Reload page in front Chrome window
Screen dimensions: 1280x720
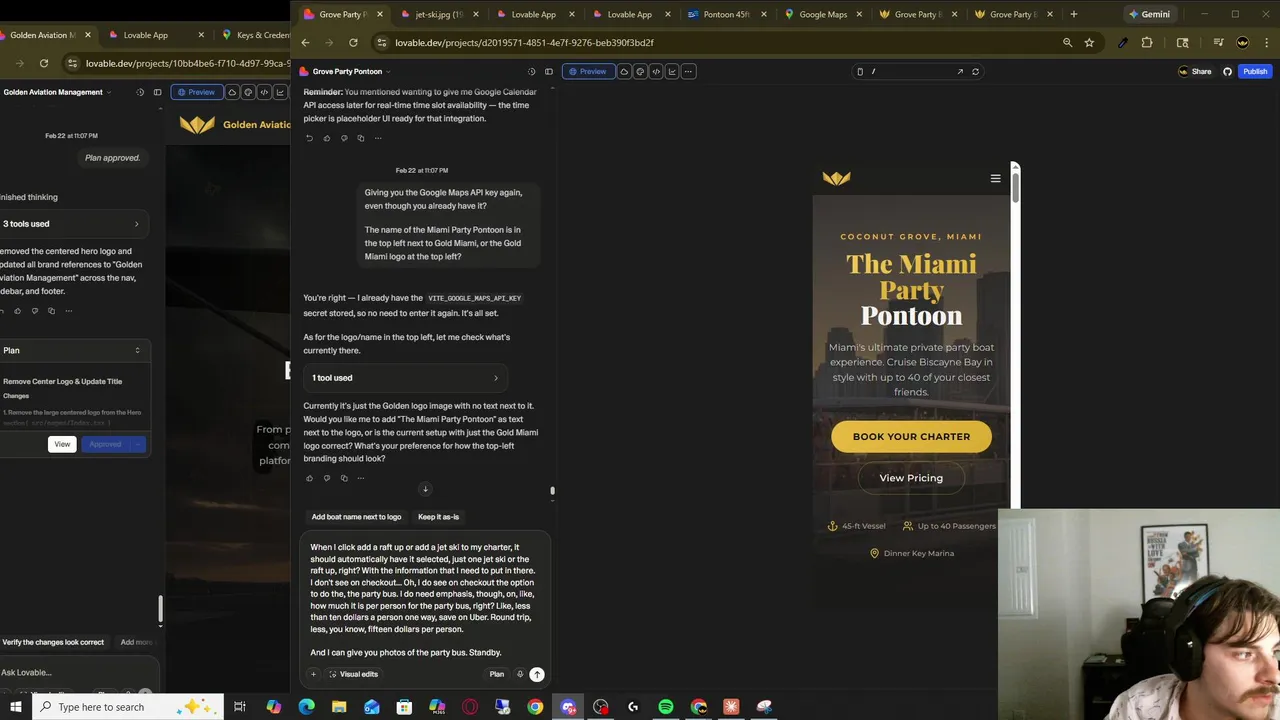tap(353, 43)
